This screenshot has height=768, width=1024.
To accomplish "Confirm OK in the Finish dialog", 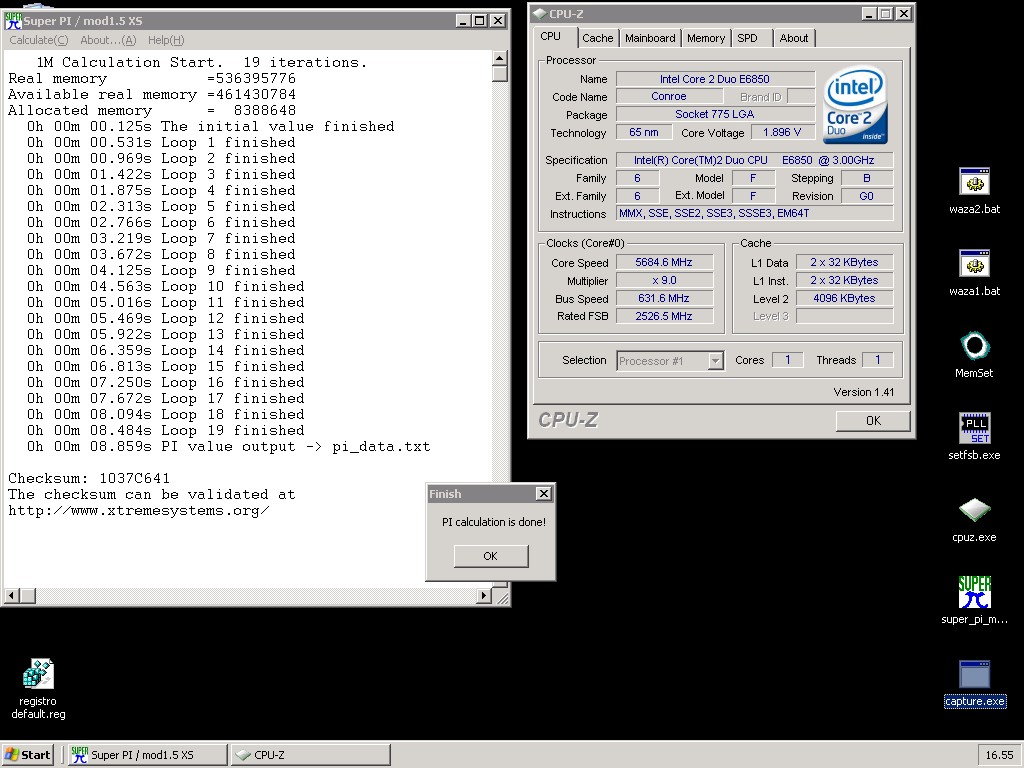I will pos(490,556).
